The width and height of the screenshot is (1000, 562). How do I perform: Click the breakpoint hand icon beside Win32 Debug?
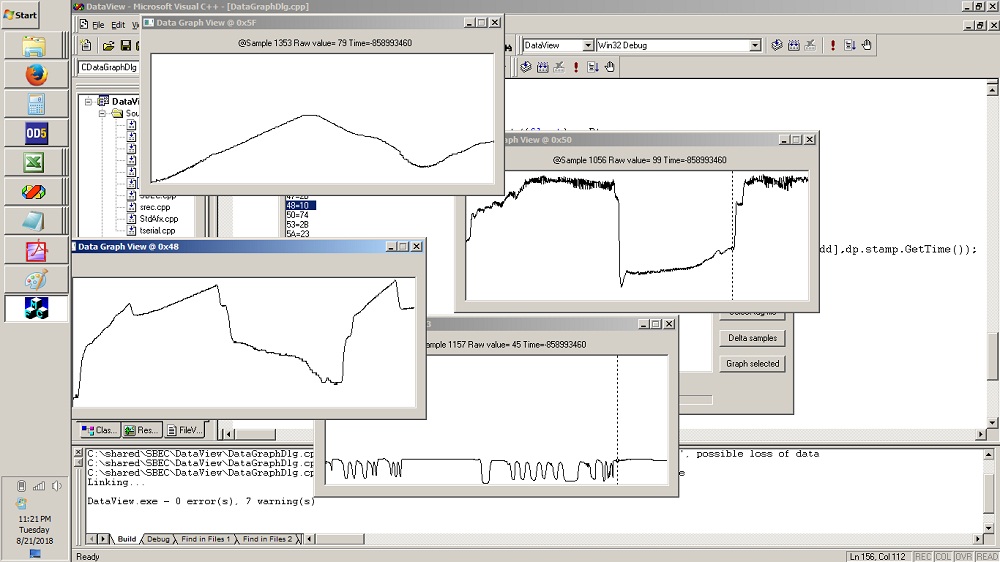point(867,45)
